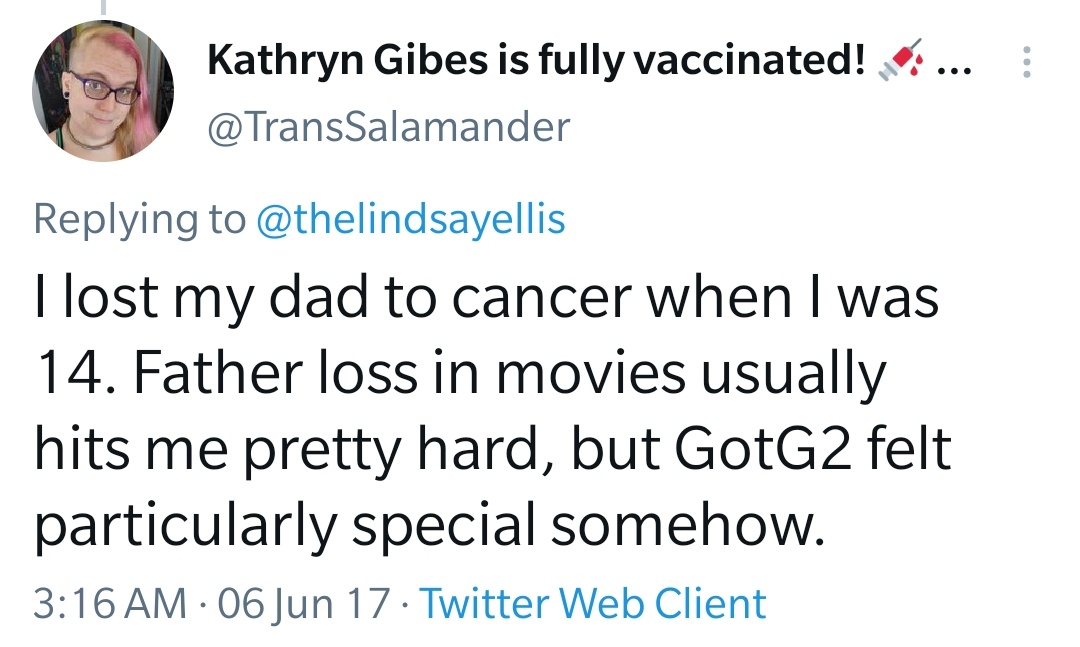Open the @thelindsayellis mention link
Image resolution: width=1080 pixels, height=647 pixels.
click(x=411, y=218)
